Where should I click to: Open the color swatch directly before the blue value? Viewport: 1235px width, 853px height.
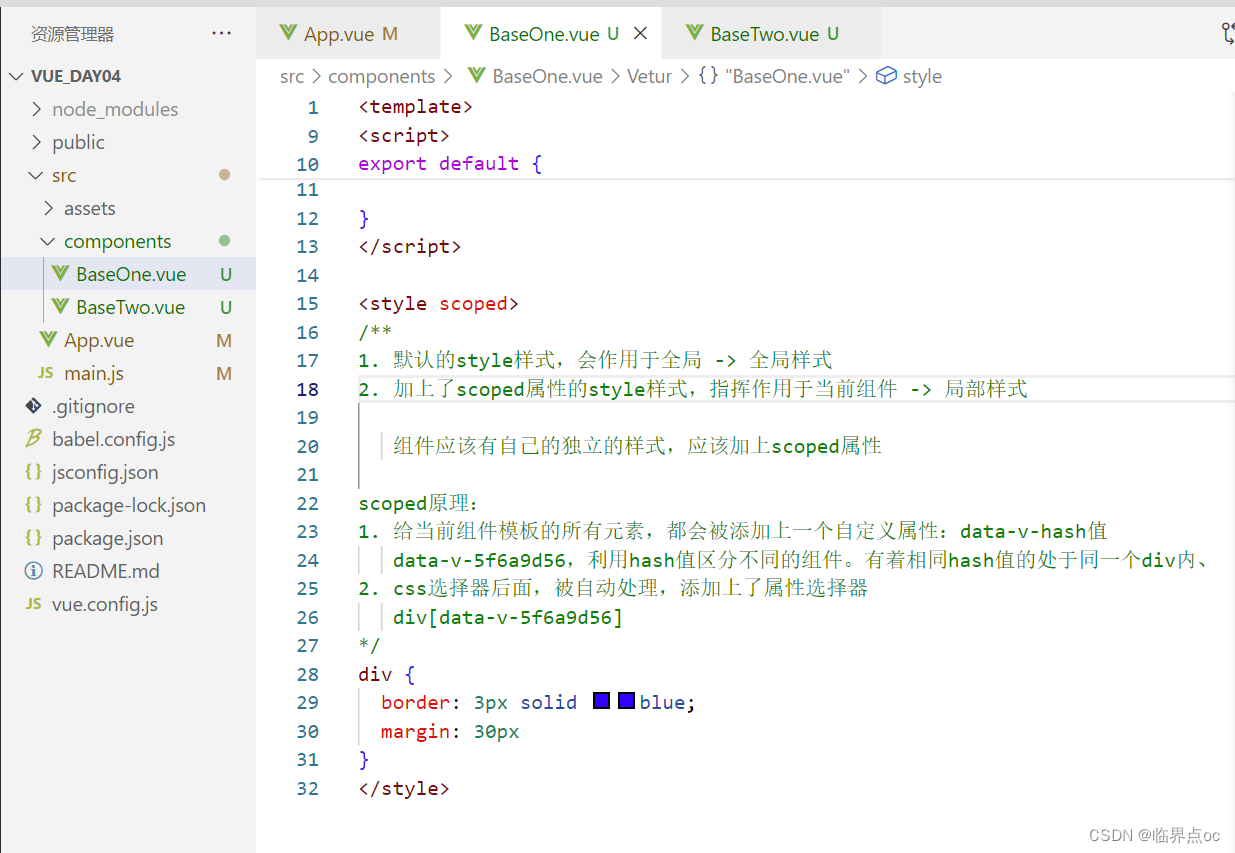click(626, 701)
